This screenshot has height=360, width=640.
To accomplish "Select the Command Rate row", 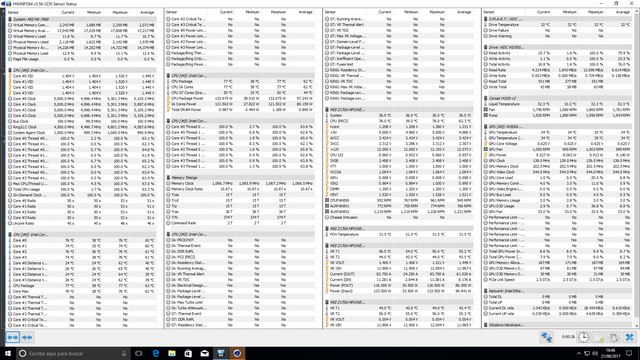I will [x=240, y=223].
